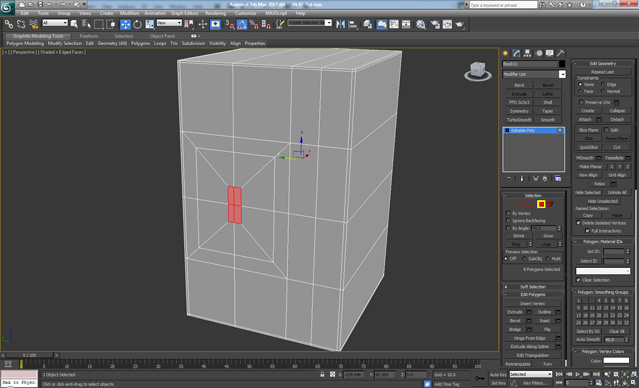Open the reference coordinate View dropdown
639x388 pixels.
(x=169, y=23)
